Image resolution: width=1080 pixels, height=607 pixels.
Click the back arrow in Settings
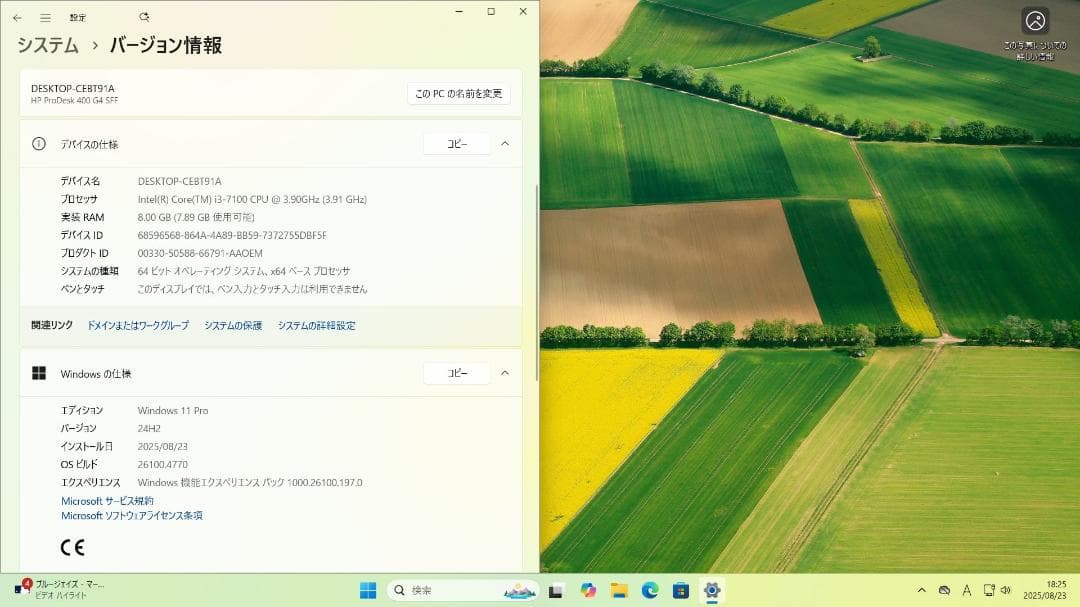[17, 16]
